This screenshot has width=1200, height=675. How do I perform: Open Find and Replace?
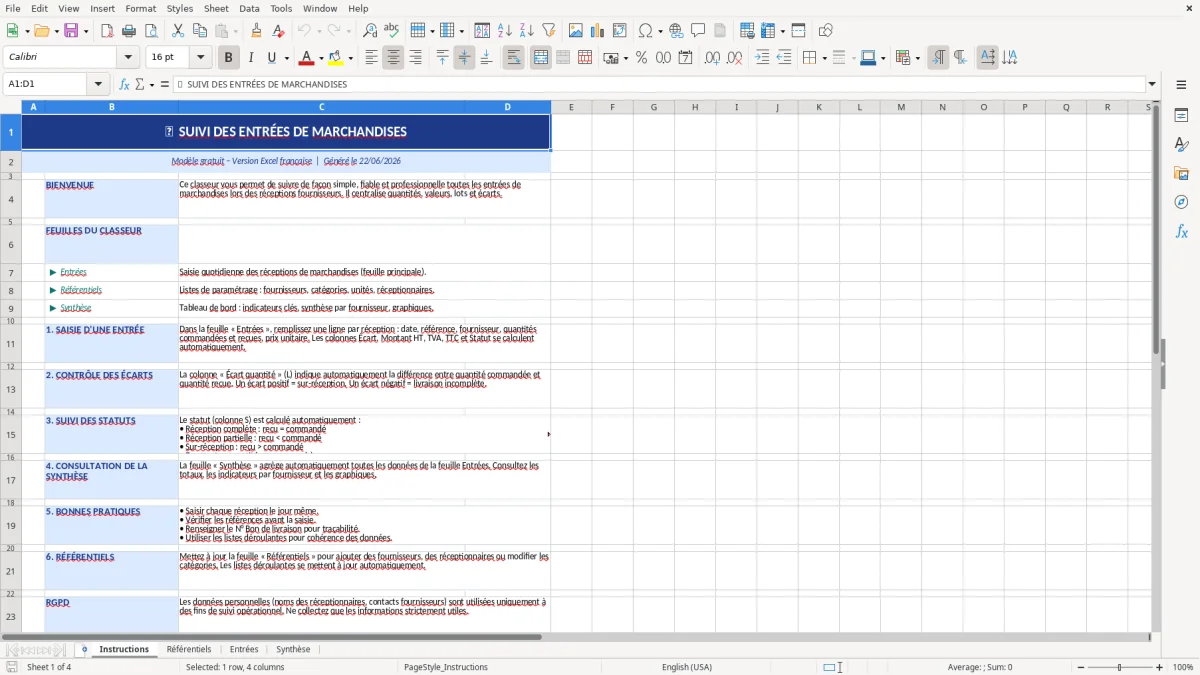369,31
